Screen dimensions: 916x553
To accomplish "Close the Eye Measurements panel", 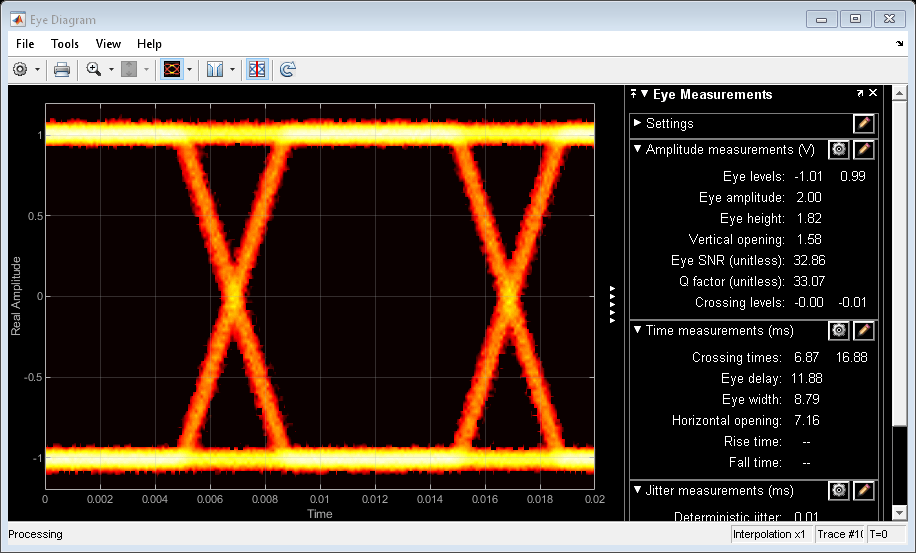I will point(873,93).
